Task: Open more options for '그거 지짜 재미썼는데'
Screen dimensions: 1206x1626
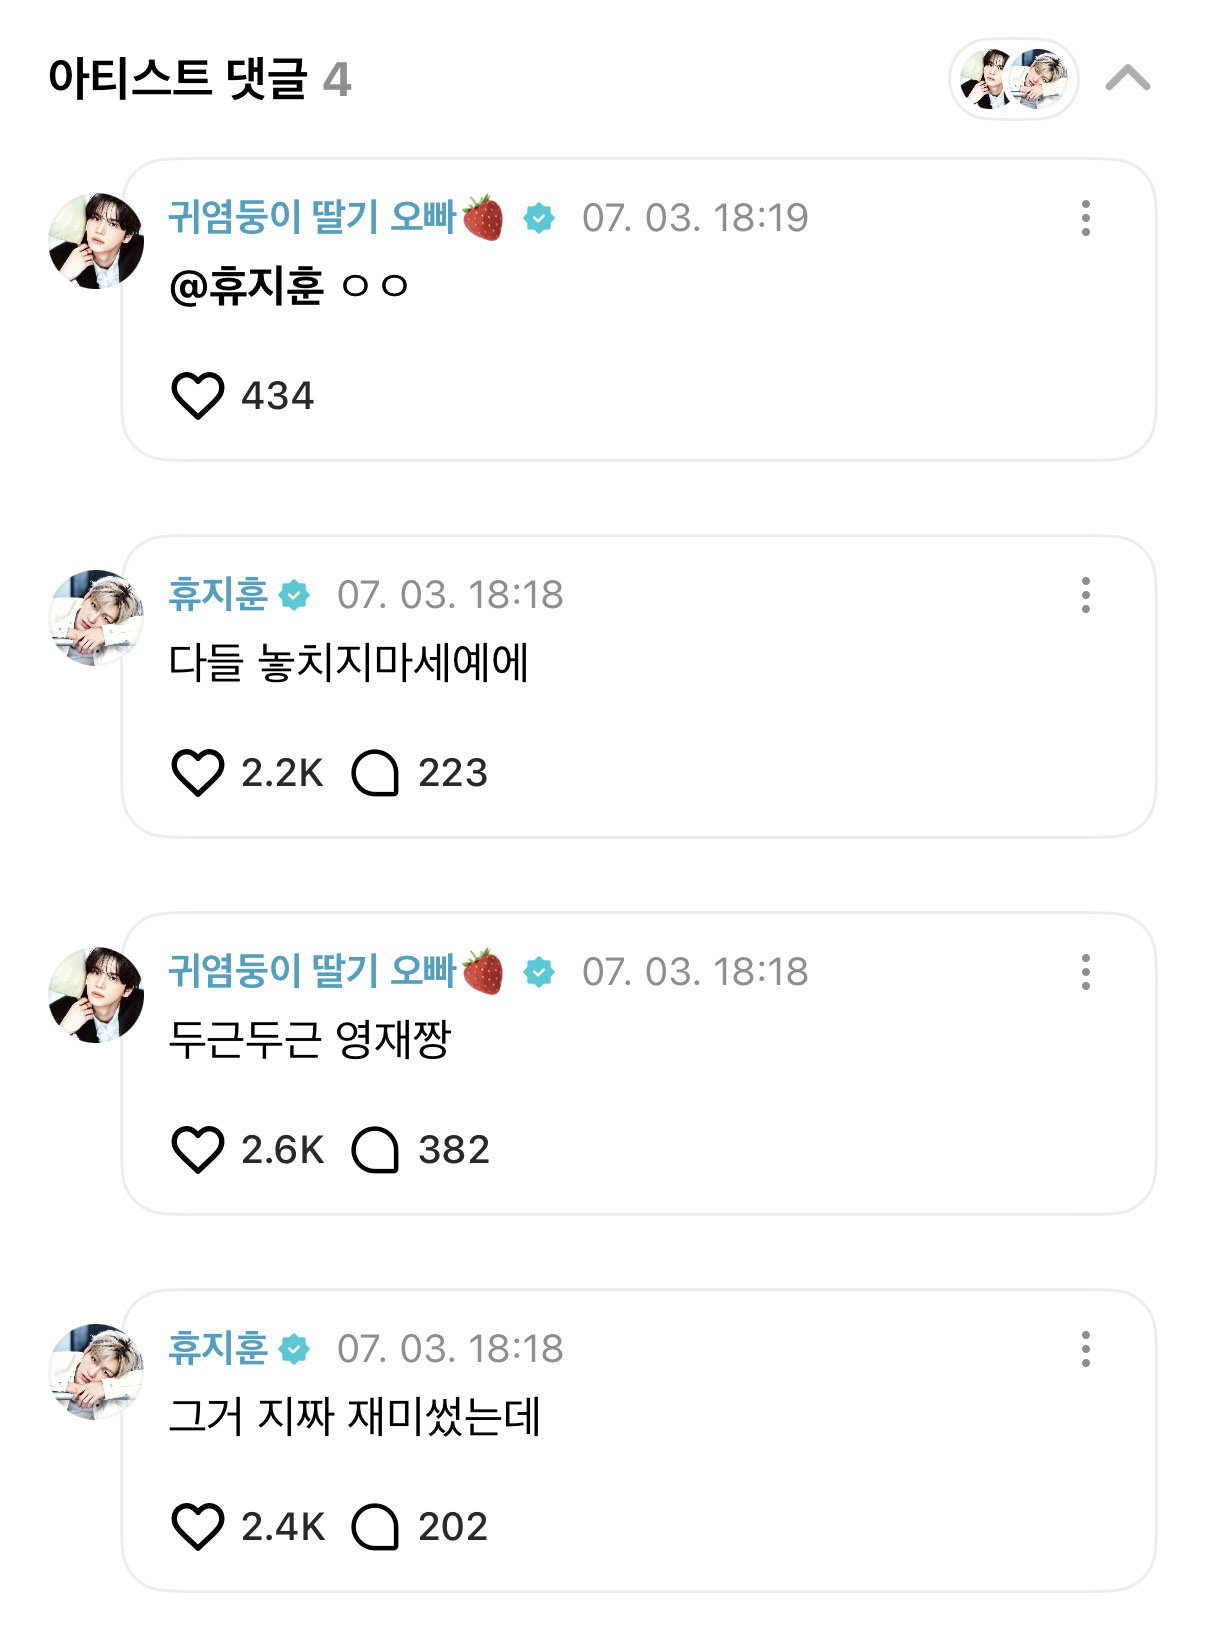Action: point(1085,1349)
